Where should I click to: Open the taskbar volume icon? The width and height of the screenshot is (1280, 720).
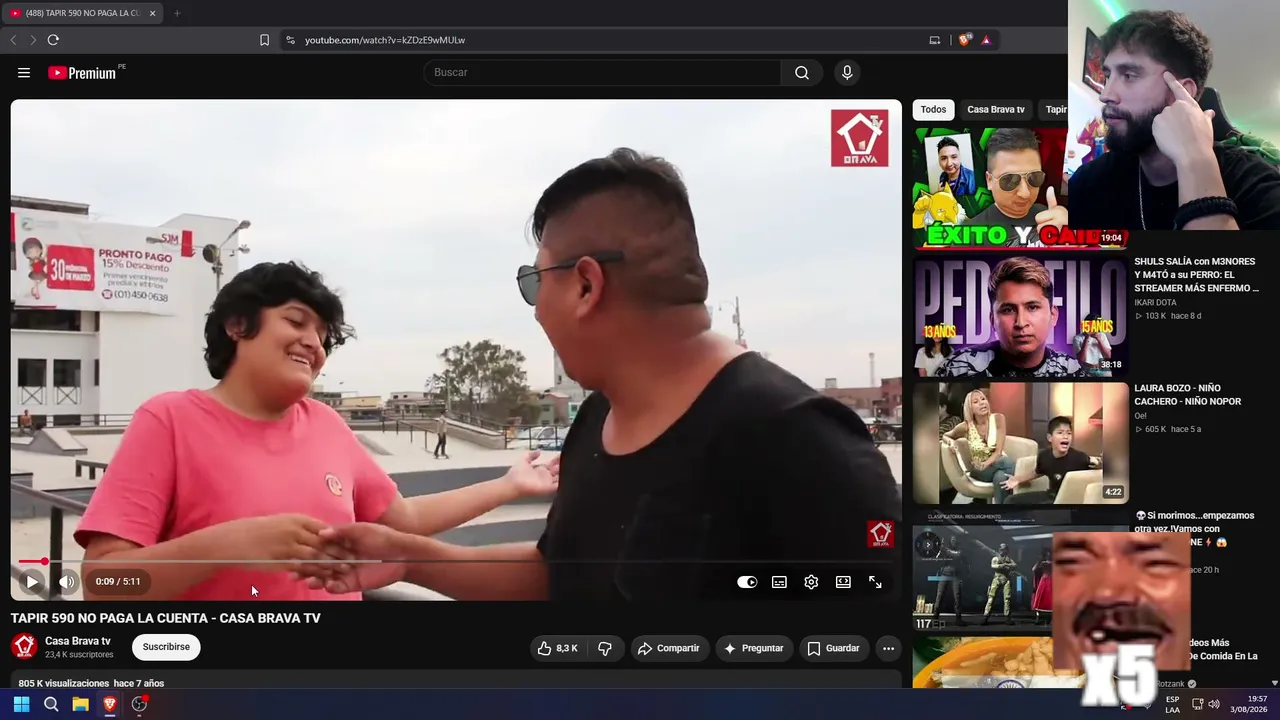point(1214,704)
